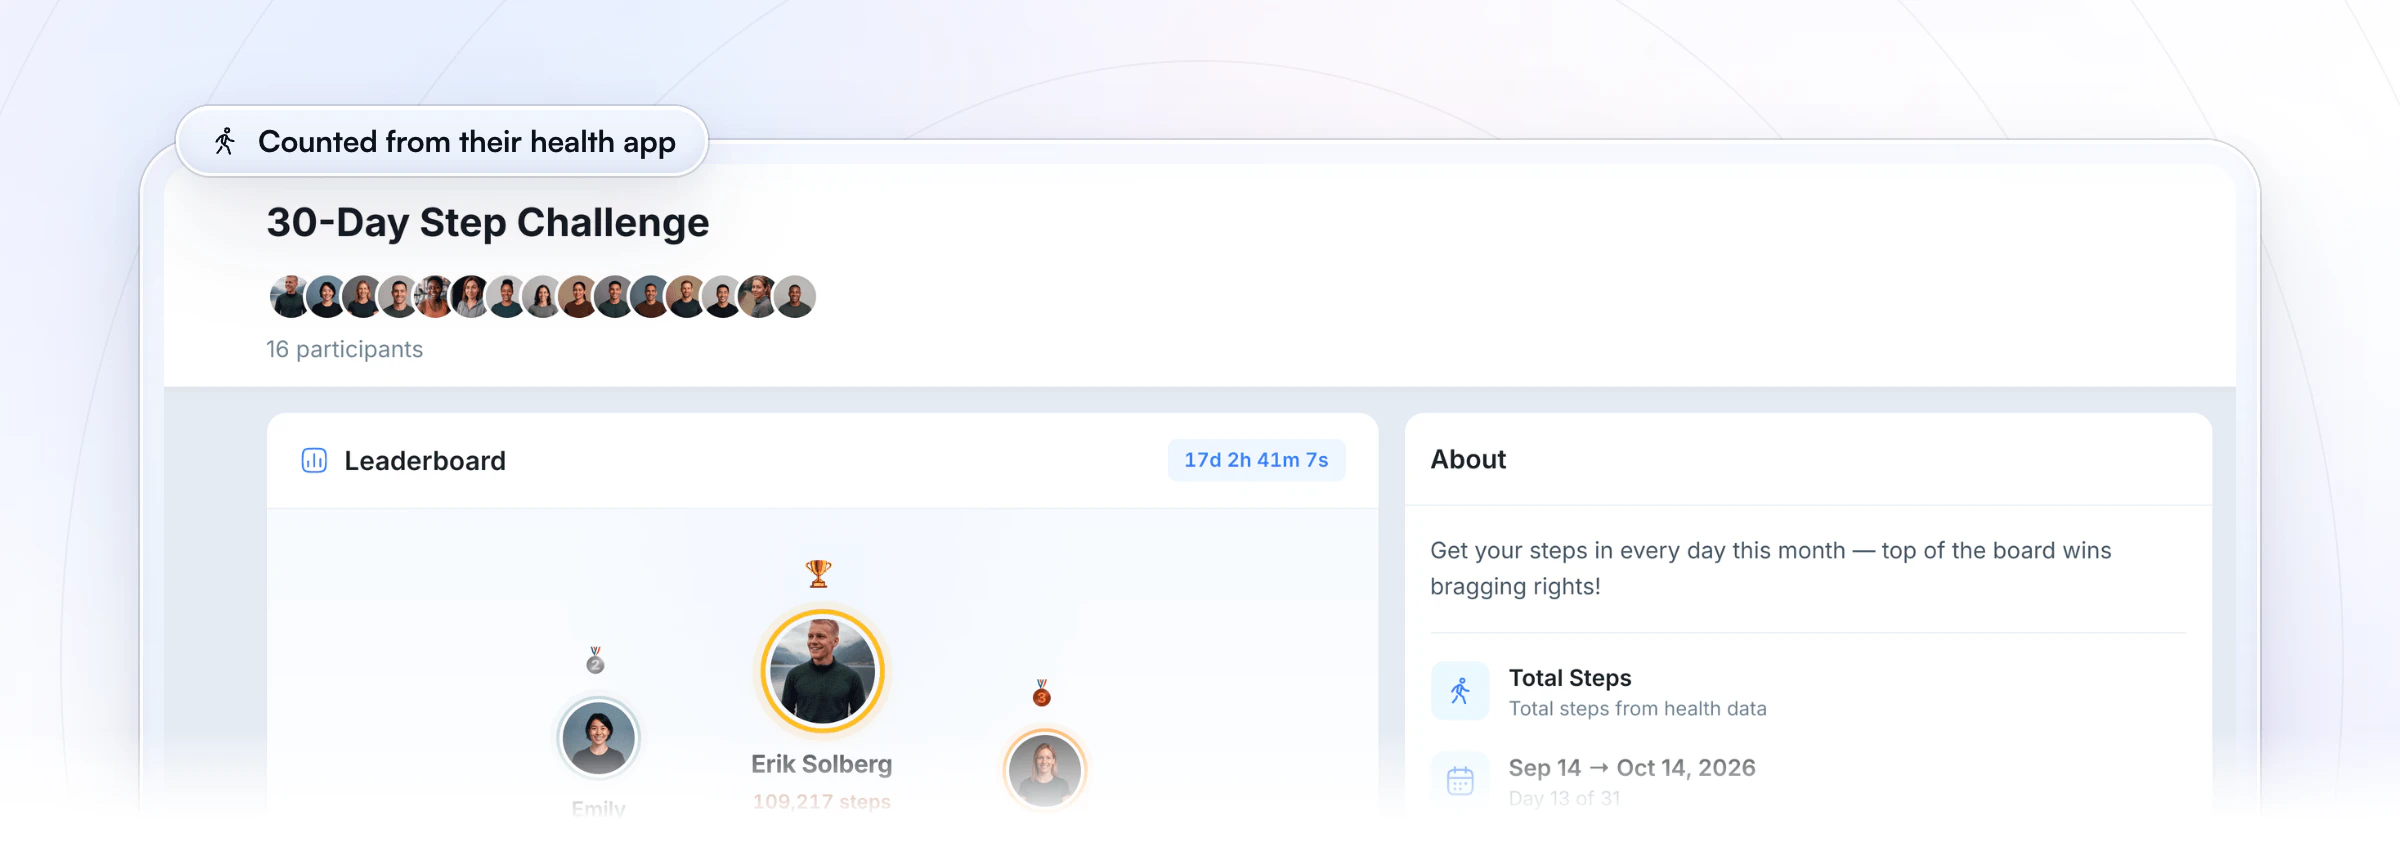Click the first participant avatar in the row
Viewport: 2400px width, 868px height.
pyautogui.click(x=289, y=297)
